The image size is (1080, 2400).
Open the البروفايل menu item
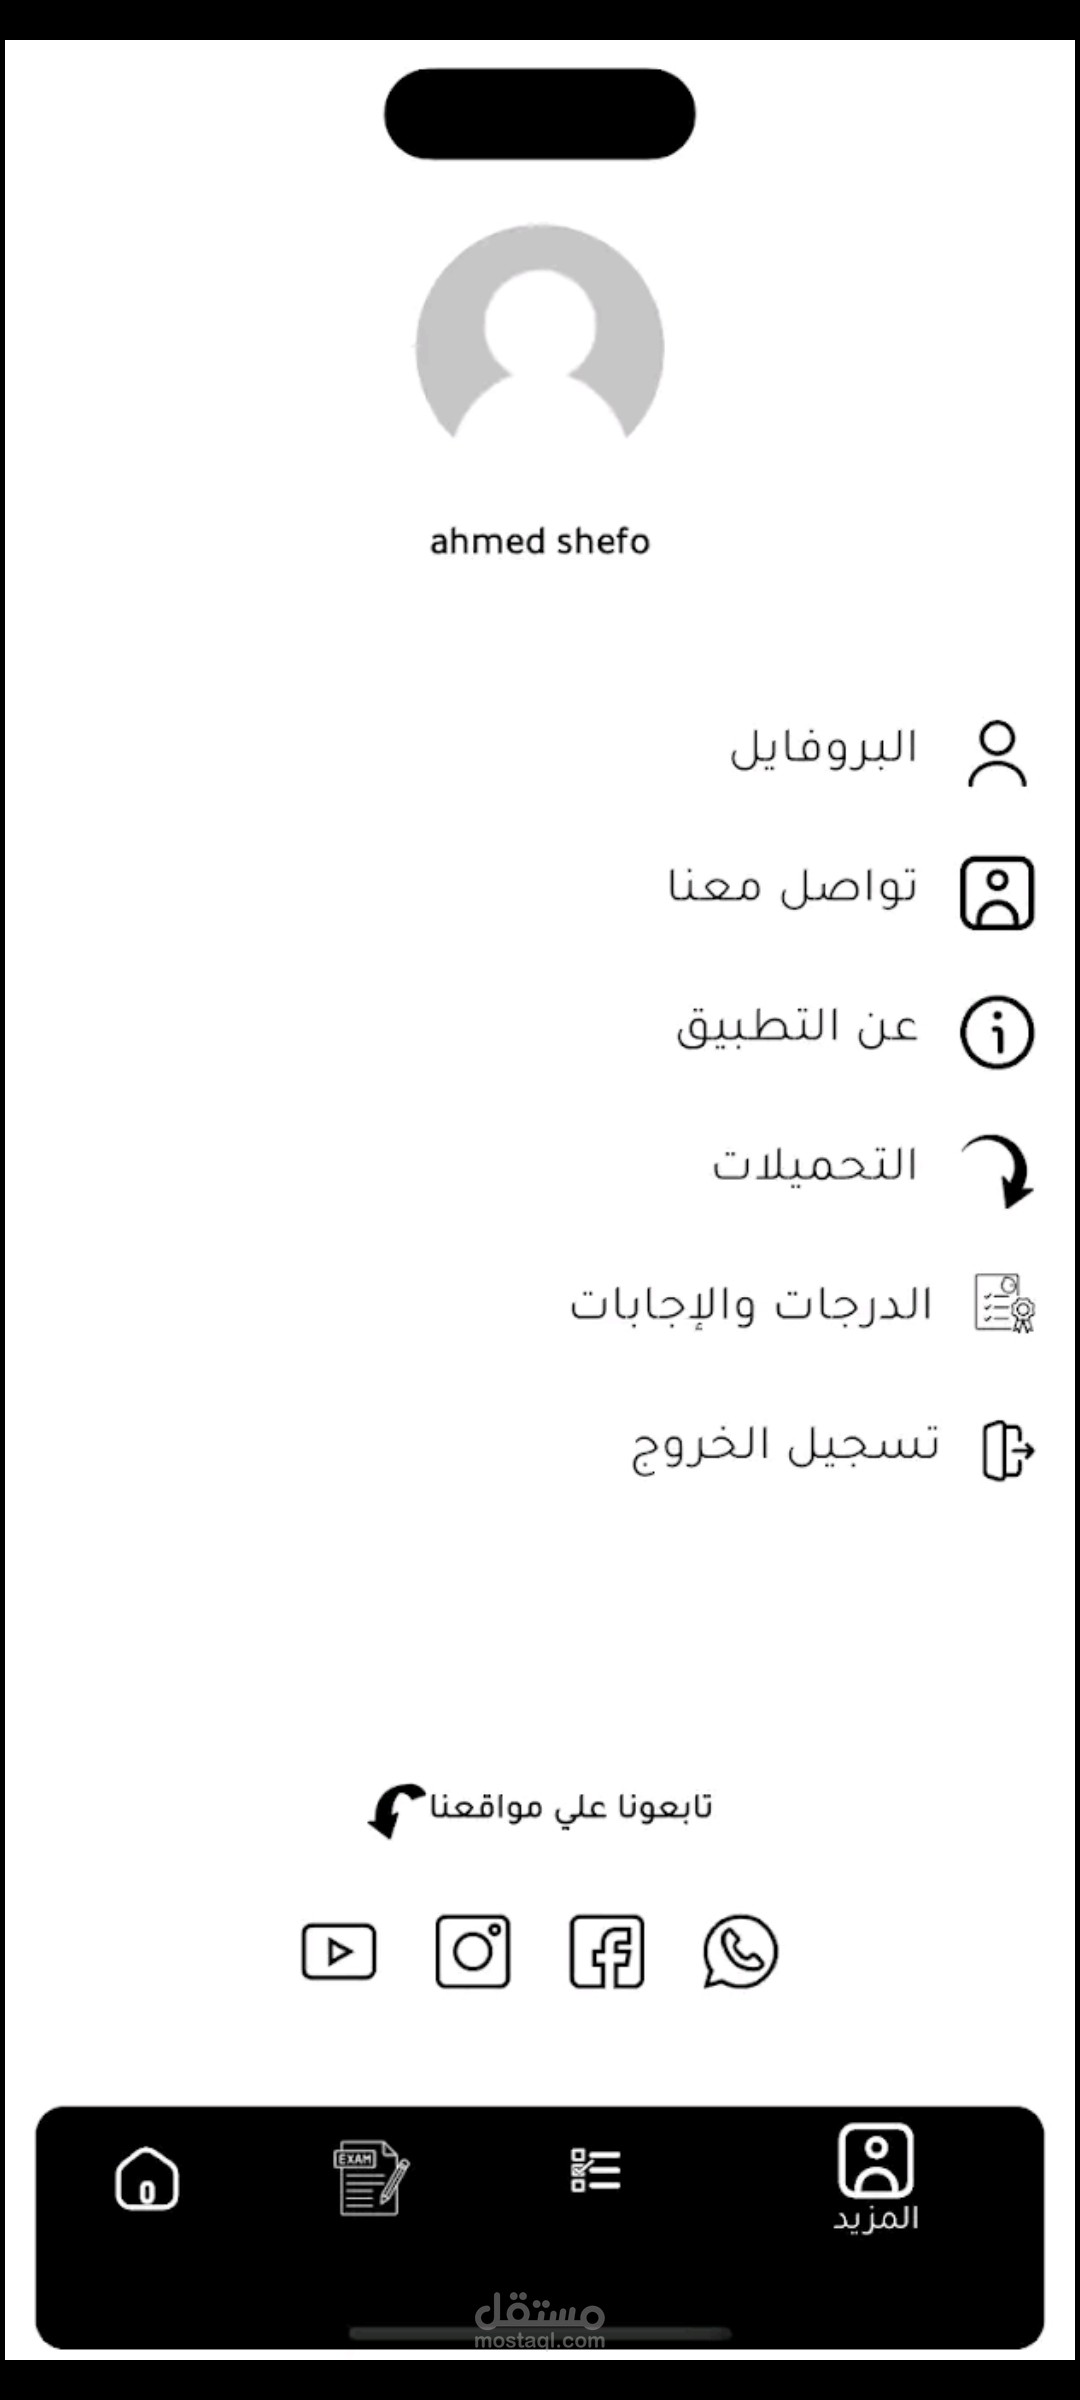click(x=823, y=748)
